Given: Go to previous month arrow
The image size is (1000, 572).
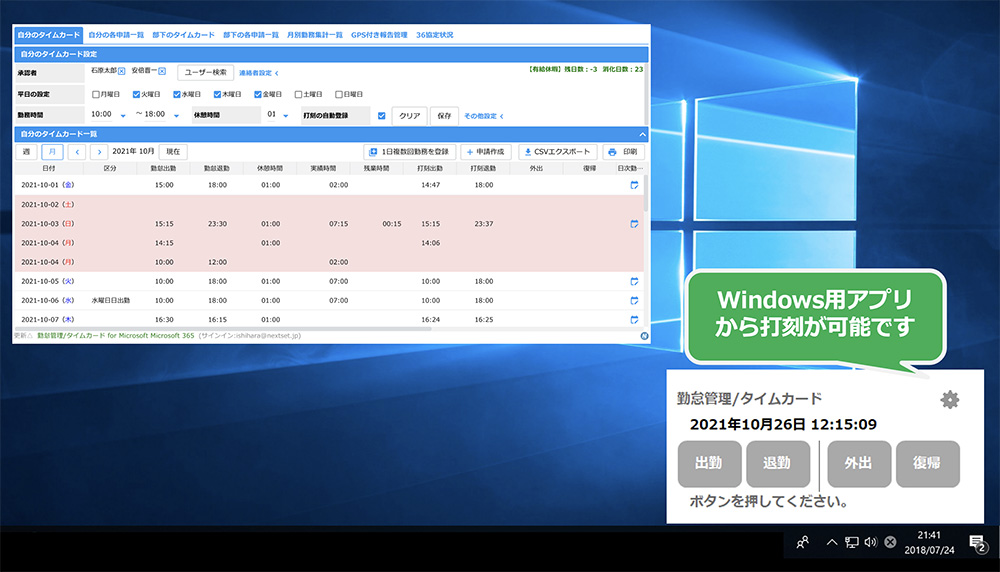Looking at the screenshot, I should pos(77,152).
